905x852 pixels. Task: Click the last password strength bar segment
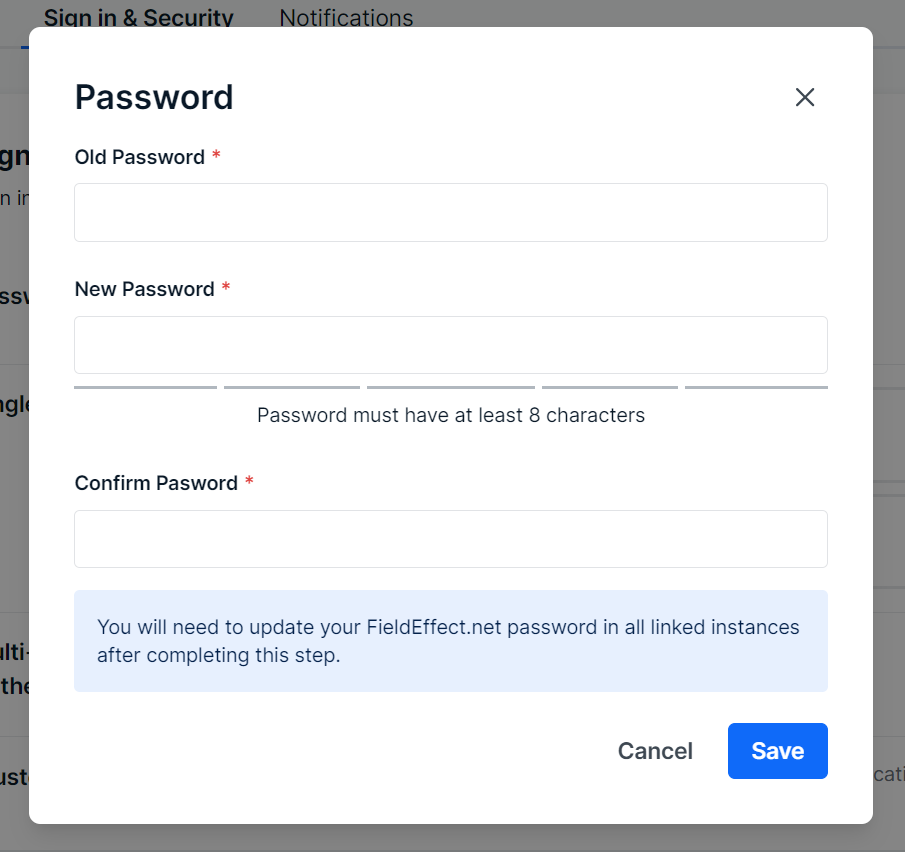pos(756,387)
